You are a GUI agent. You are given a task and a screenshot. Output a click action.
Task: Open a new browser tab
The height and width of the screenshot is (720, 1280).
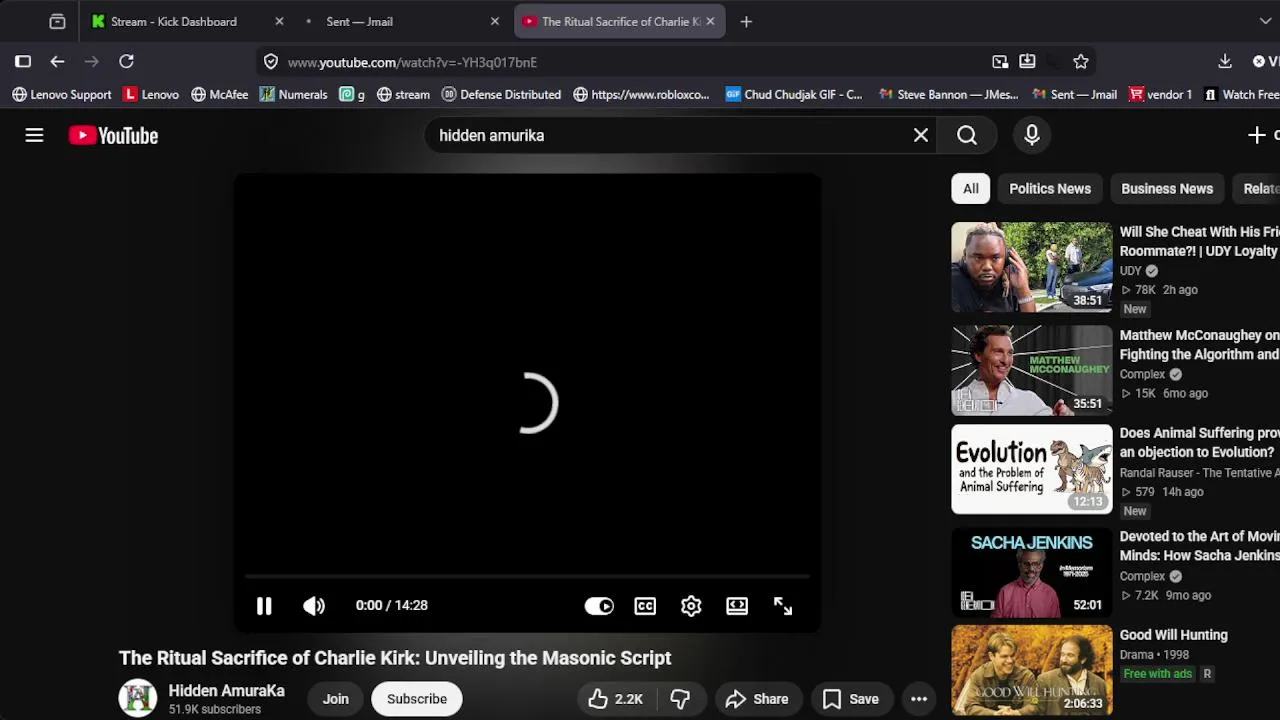tap(746, 21)
